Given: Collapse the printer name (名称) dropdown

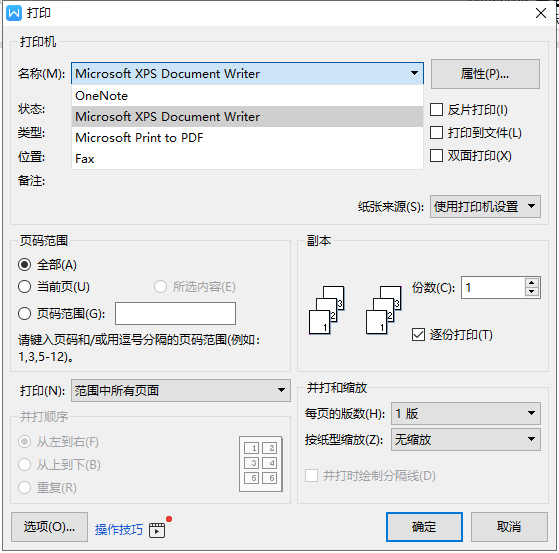Looking at the screenshot, I should tap(414, 73).
